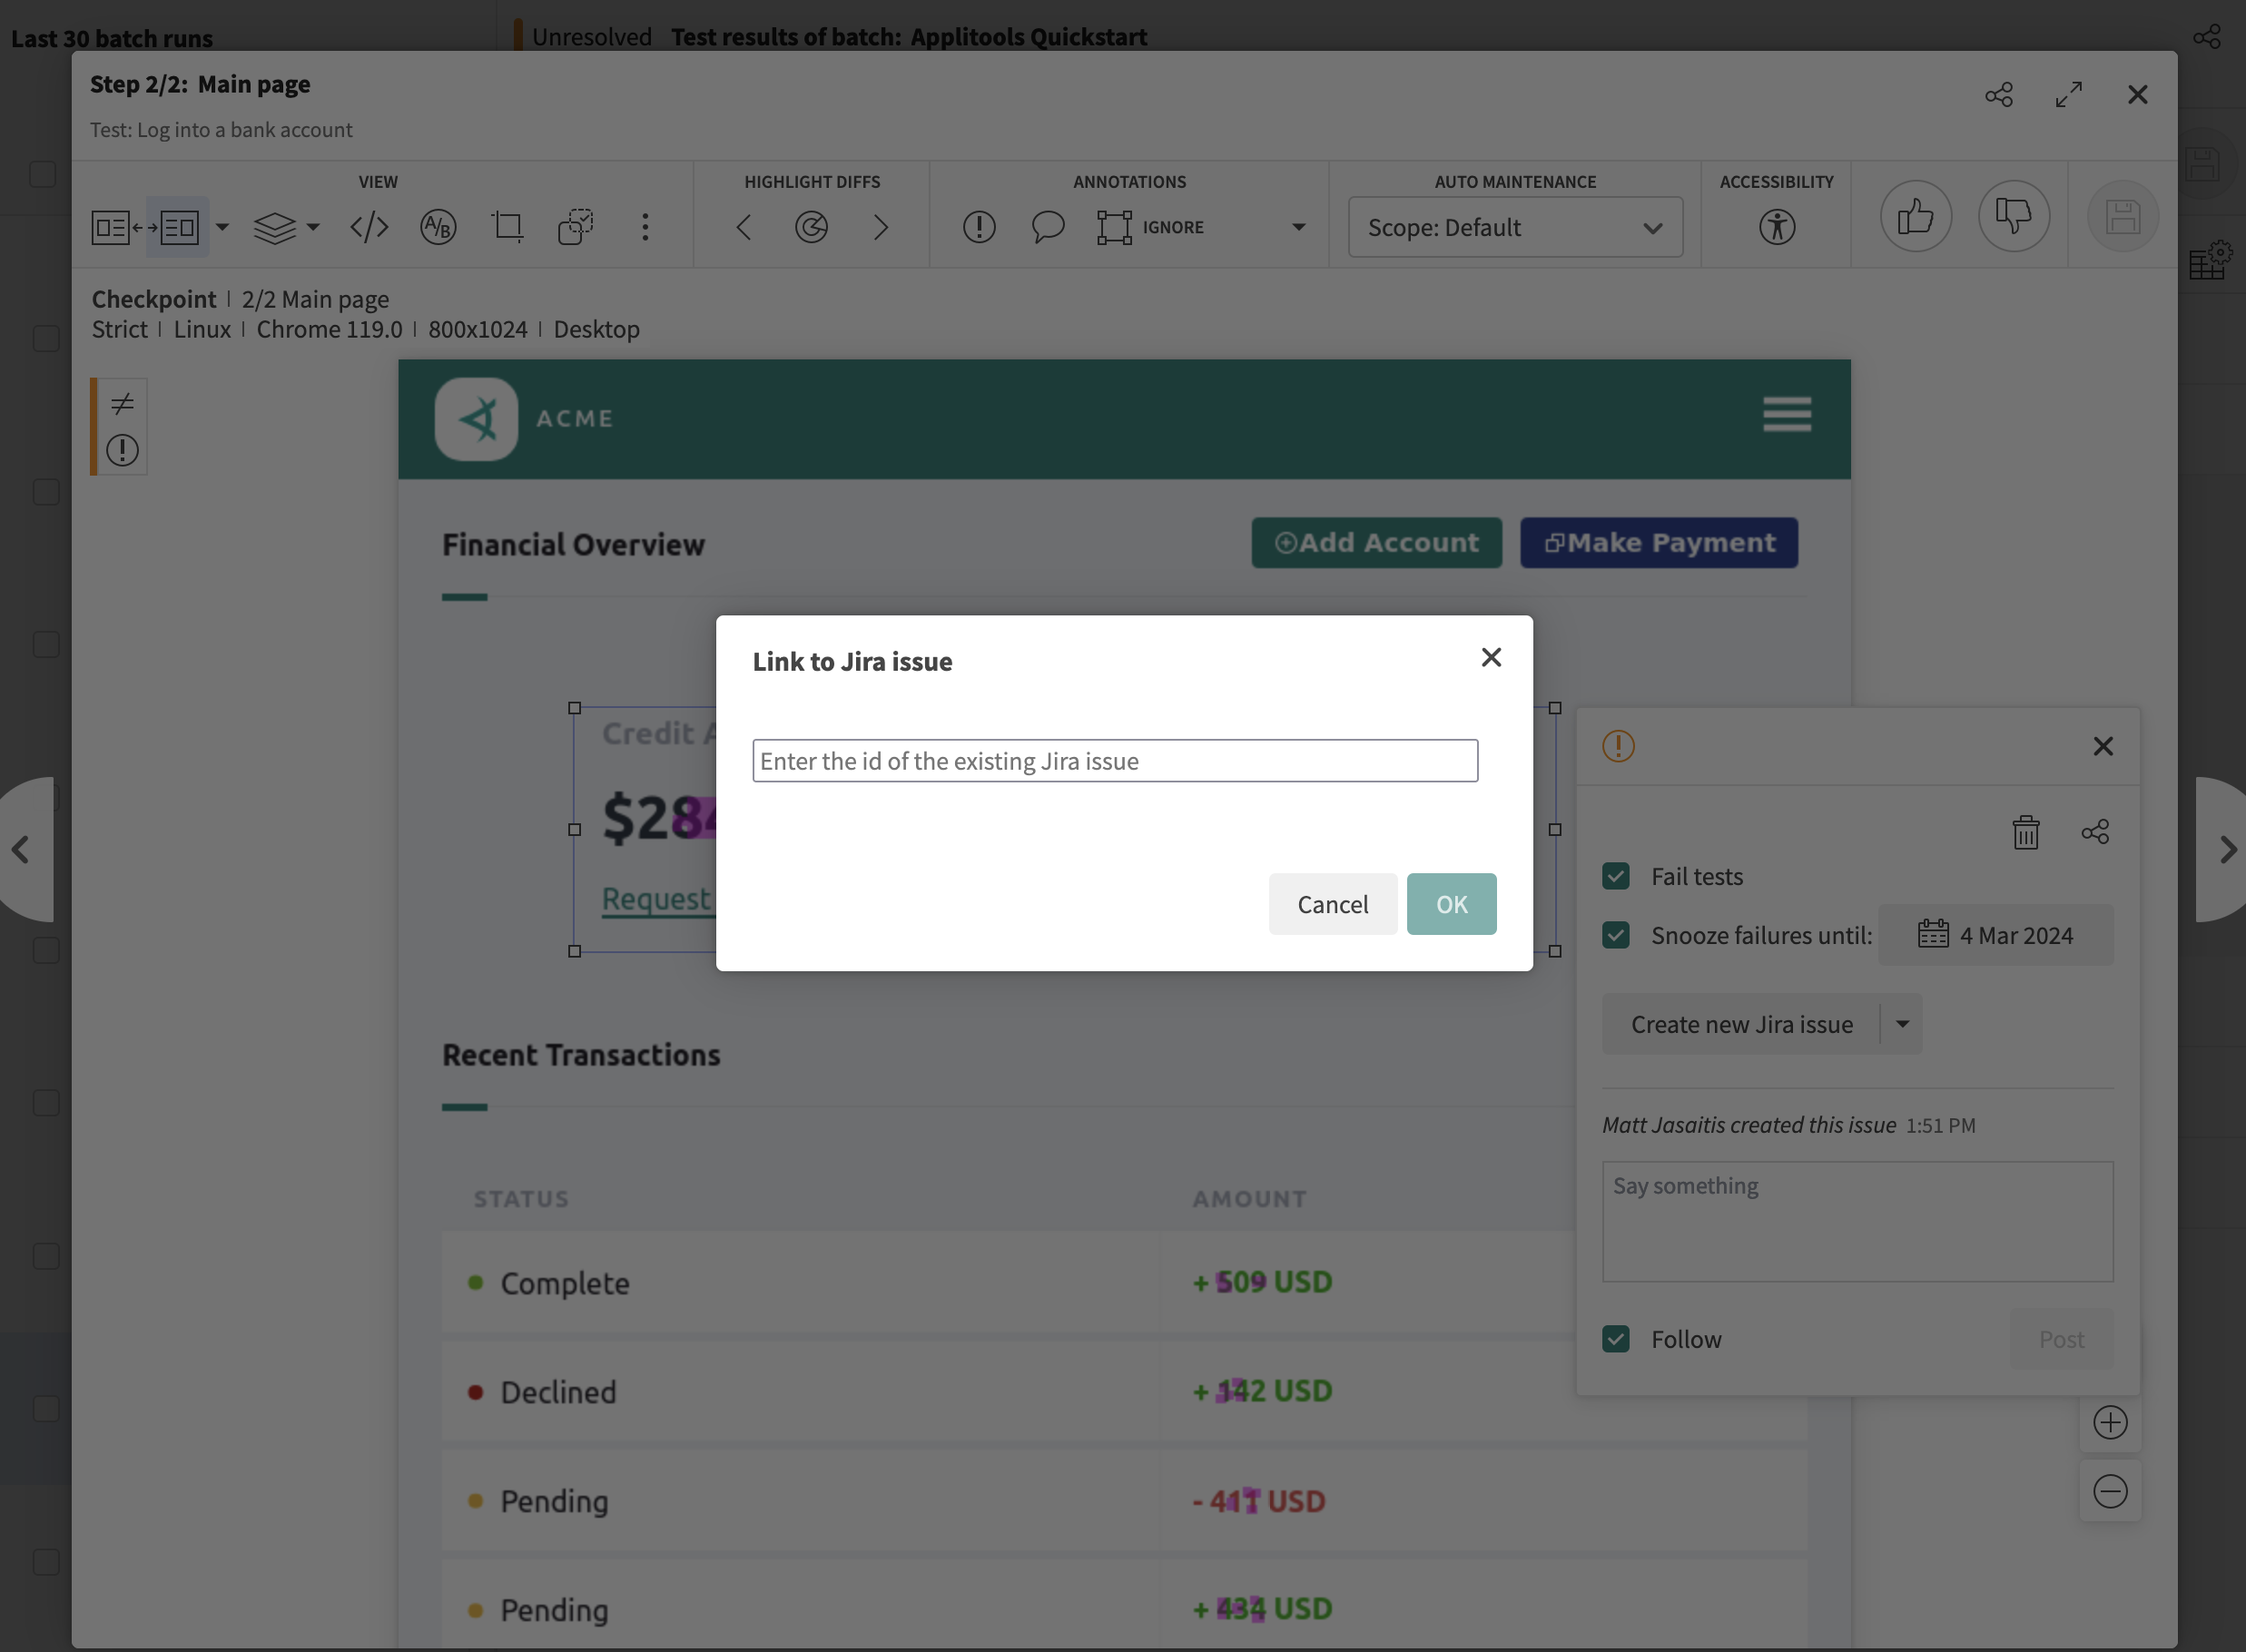Uncheck the Follow checkbox
The width and height of the screenshot is (2246, 1652).
click(x=1615, y=1338)
